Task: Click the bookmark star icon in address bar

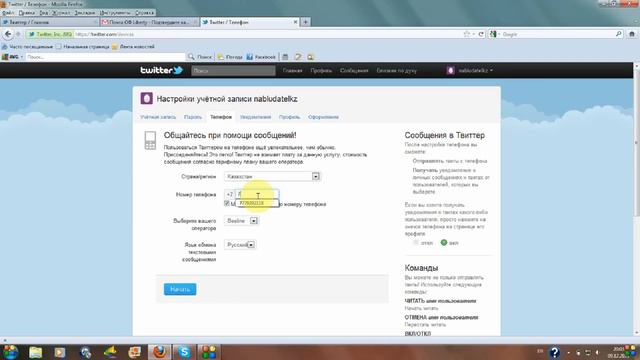Action: 467,34
